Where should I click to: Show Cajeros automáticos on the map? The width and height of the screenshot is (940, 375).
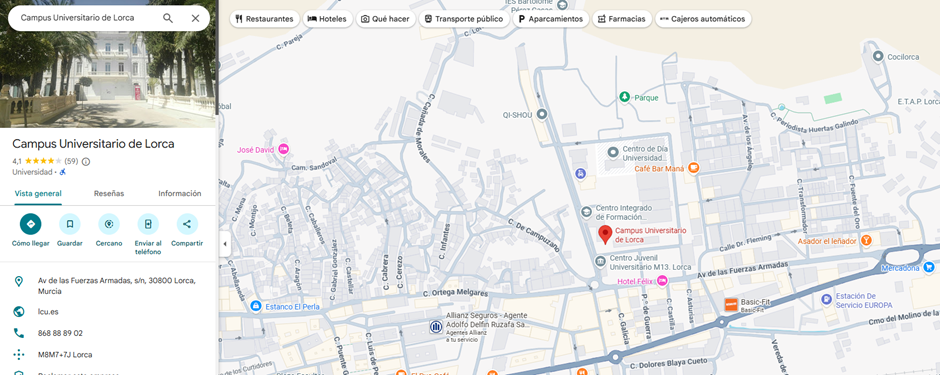pos(703,19)
